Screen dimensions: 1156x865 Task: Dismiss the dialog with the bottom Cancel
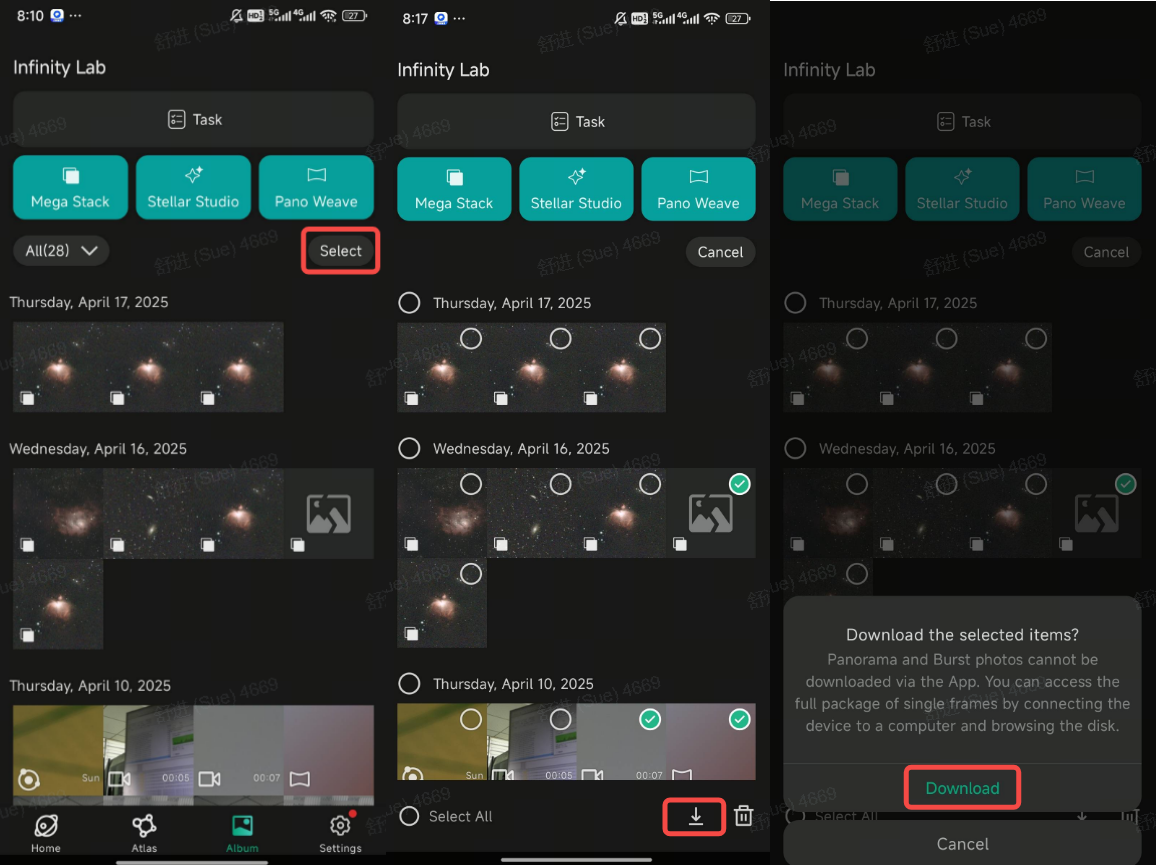(962, 843)
